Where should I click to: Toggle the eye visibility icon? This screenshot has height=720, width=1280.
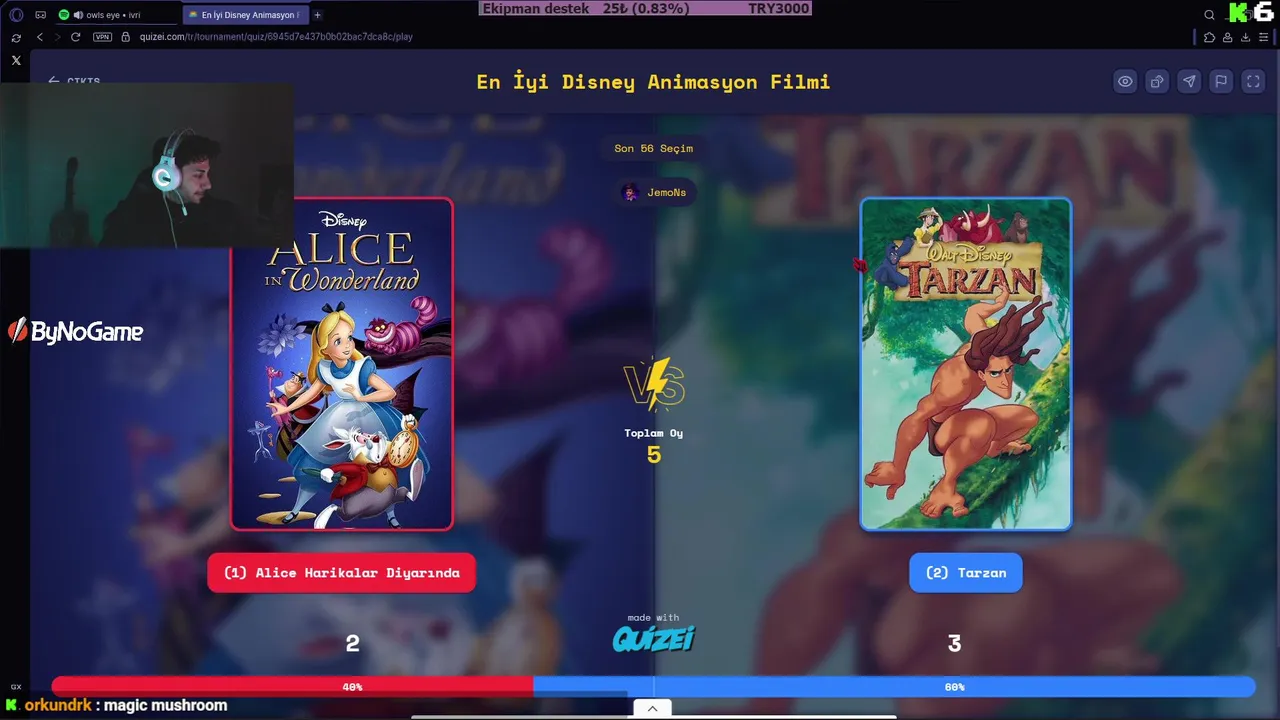[x=1125, y=82]
